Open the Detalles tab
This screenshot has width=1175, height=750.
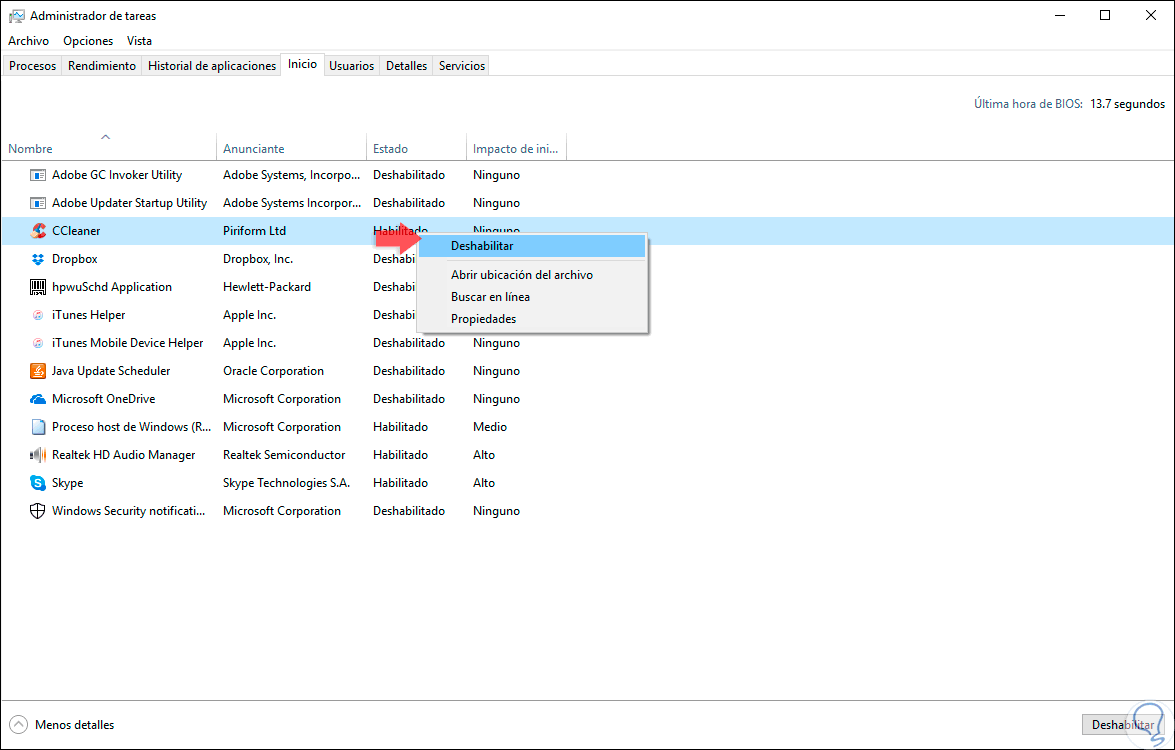(x=406, y=66)
